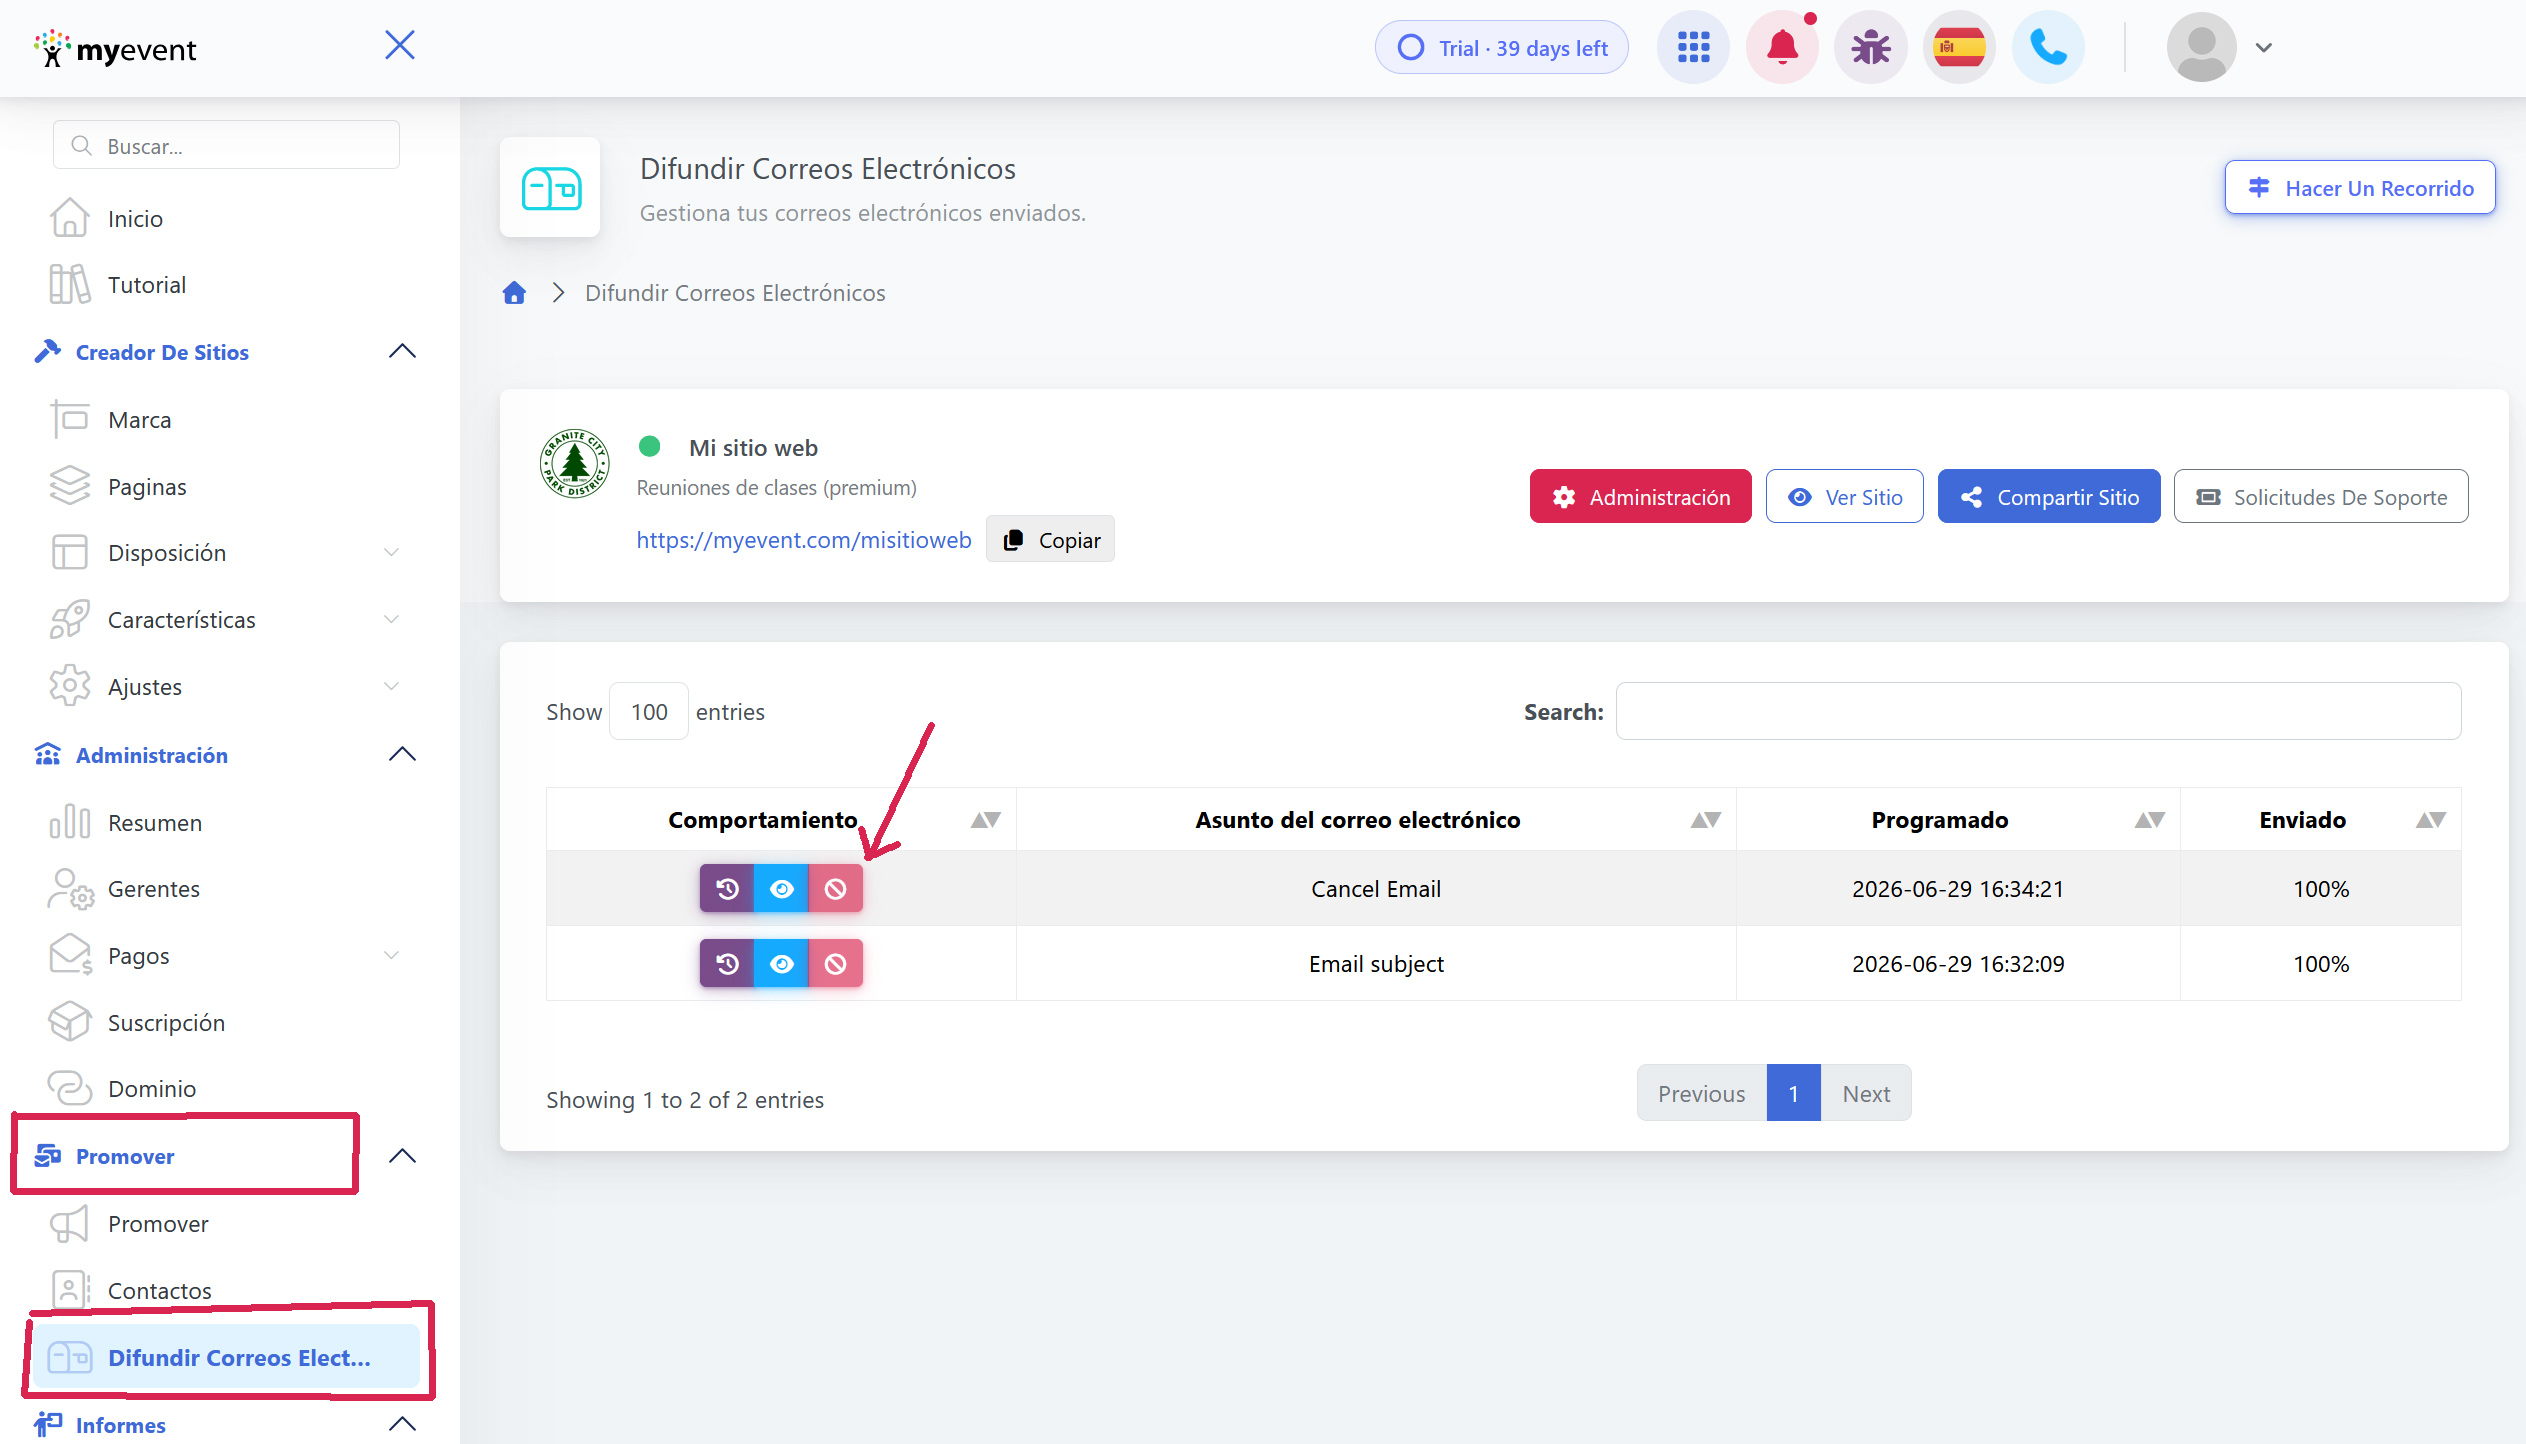Click the Copiar button
Screen dimensions: 2526x1444
click(1050, 540)
